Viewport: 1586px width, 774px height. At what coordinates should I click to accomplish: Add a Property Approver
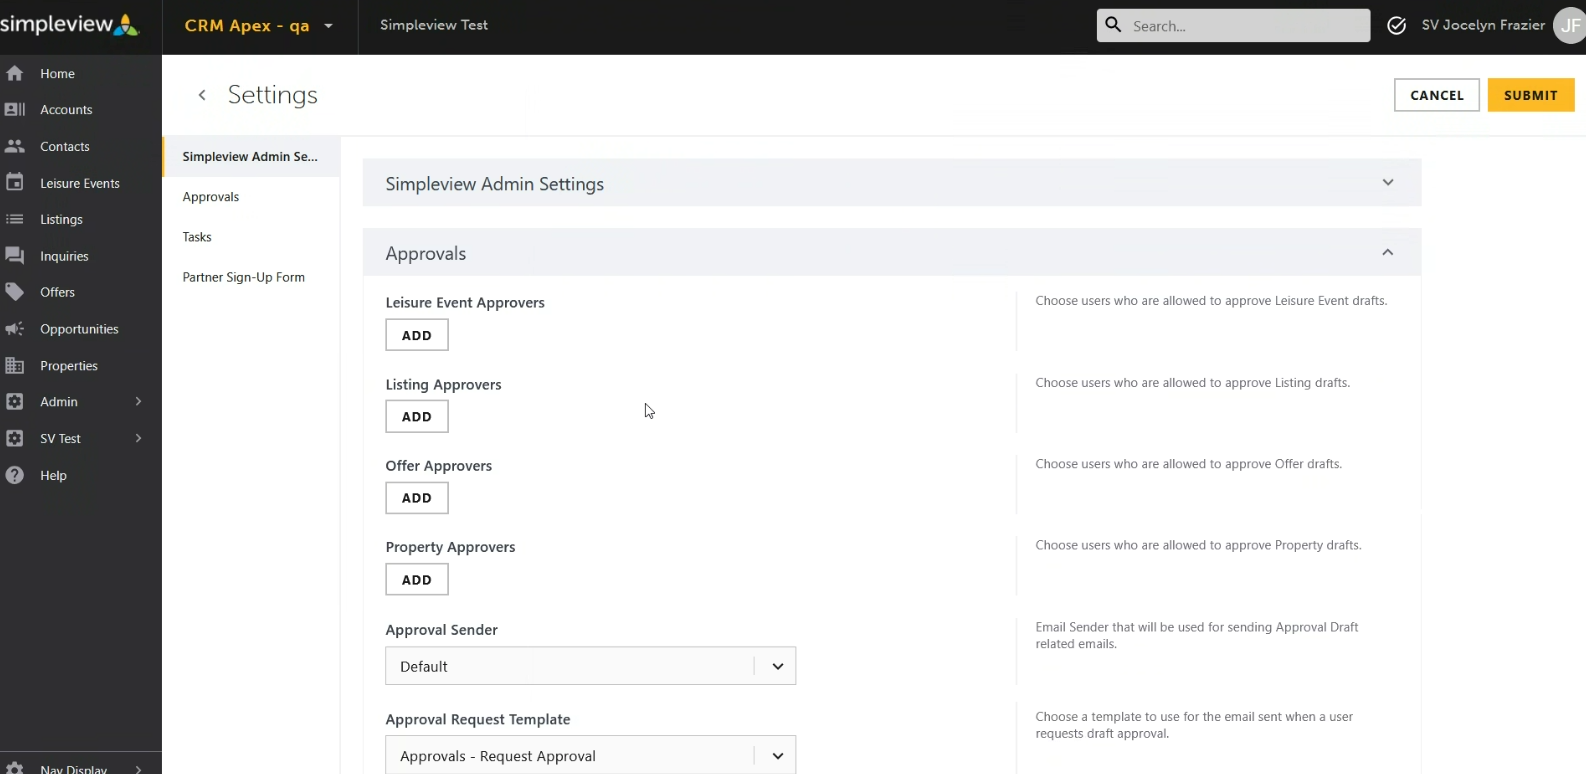(417, 579)
